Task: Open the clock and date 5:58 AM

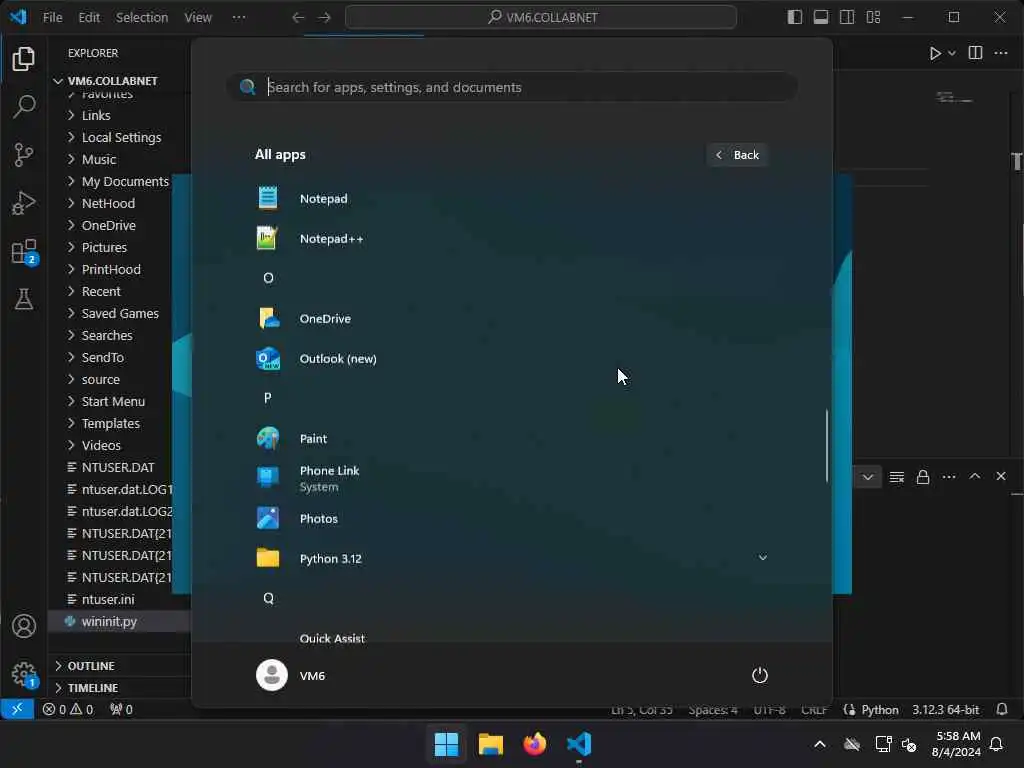Action: point(957,744)
